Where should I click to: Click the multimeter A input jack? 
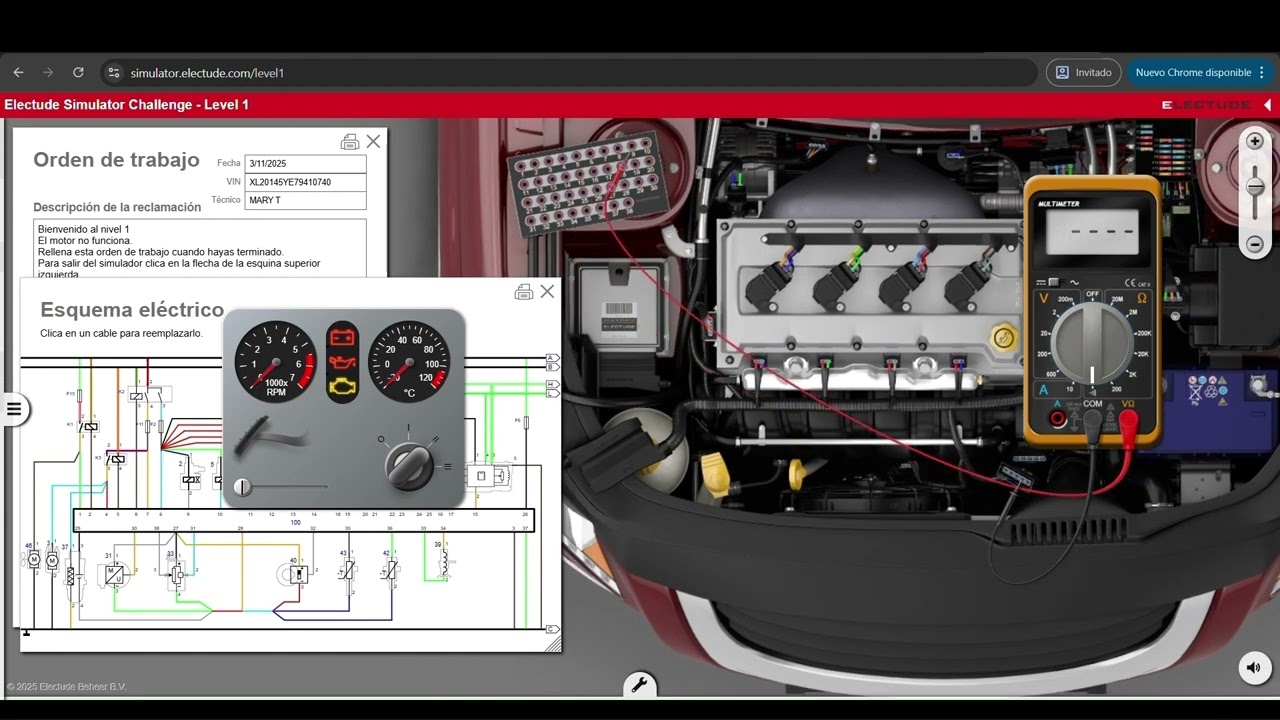pos(1057,420)
